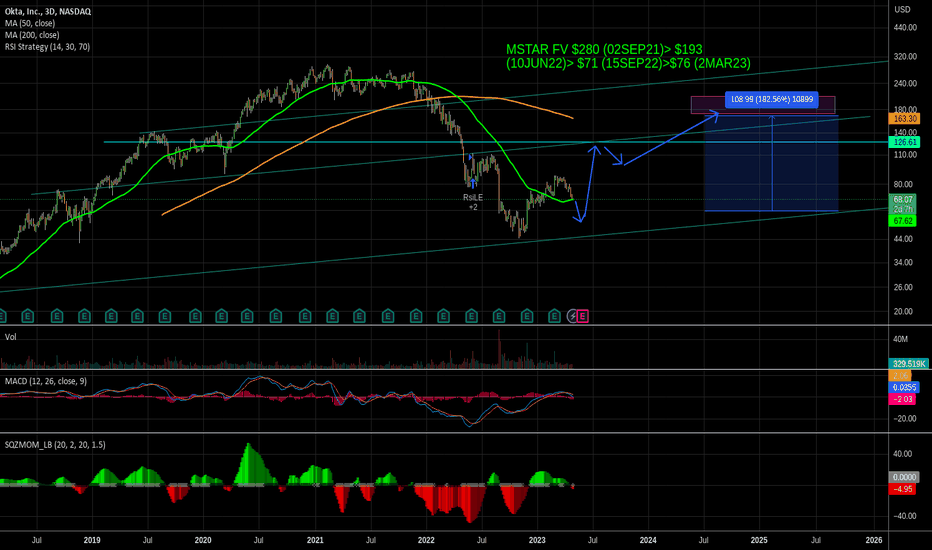Click the 2019 label on time axis
The image size is (932, 550).
coord(92,540)
